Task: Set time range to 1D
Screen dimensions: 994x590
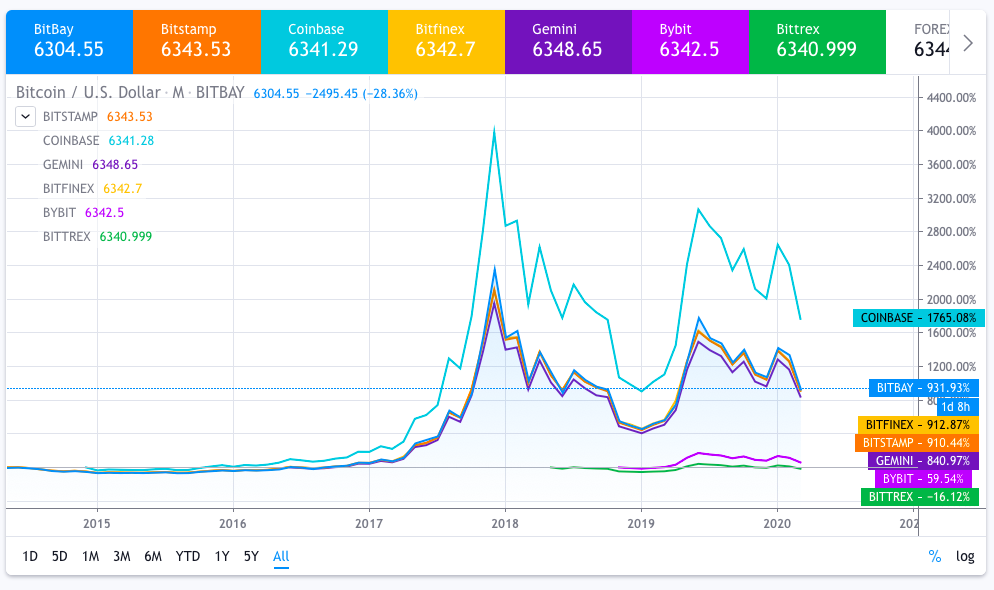Action: (x=30, y=556)
